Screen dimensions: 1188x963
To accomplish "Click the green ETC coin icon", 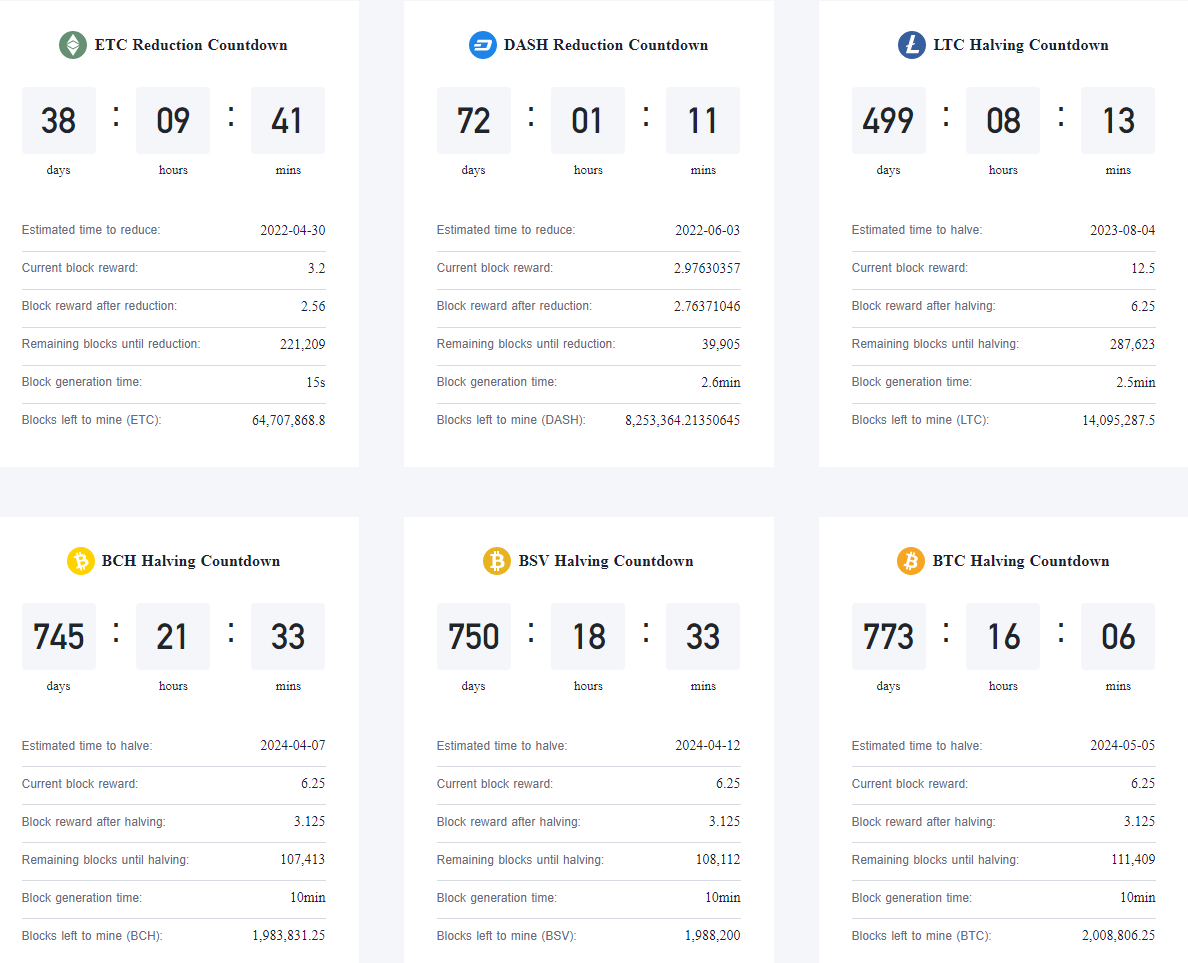I will [x=73, y=45].
